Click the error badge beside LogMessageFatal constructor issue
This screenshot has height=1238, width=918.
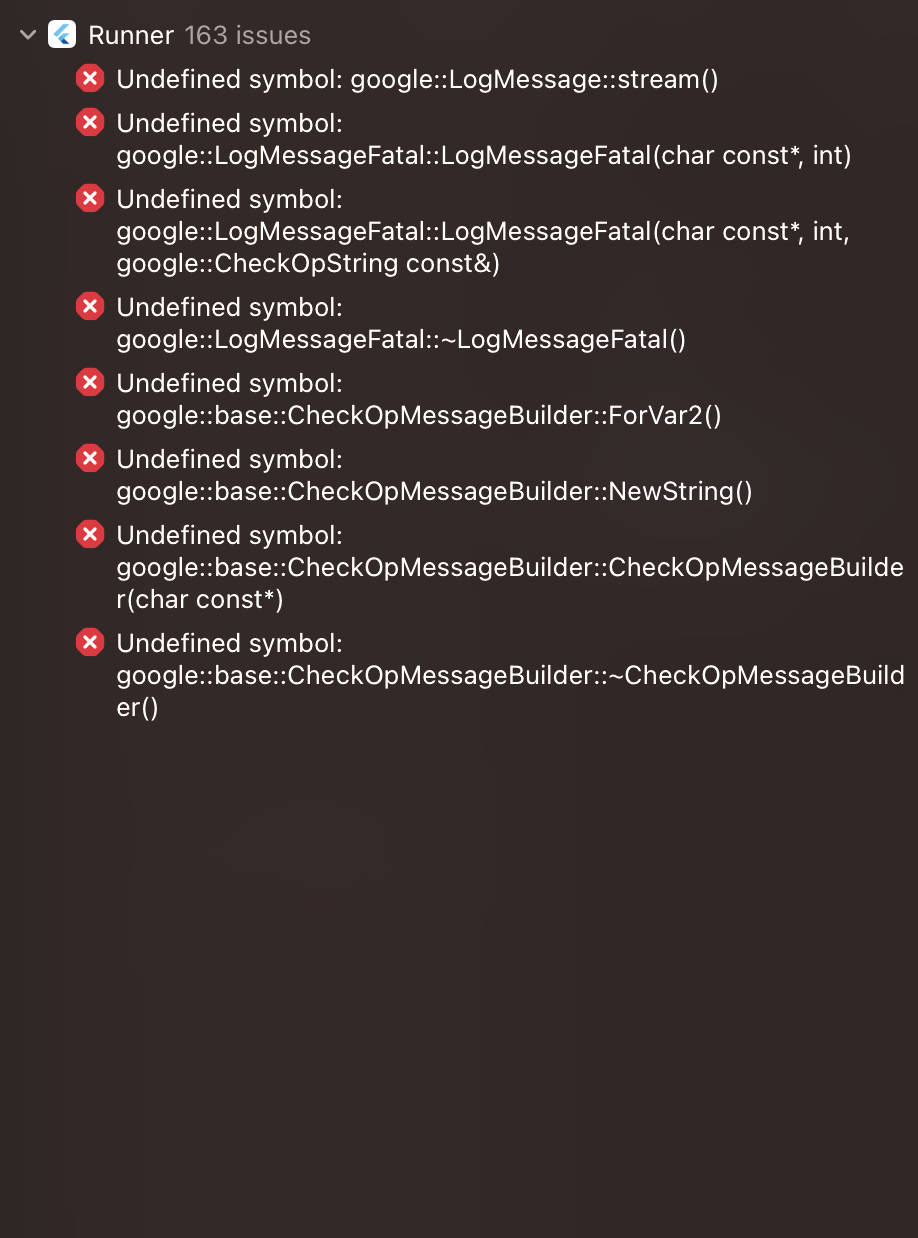tap(90, 122)
